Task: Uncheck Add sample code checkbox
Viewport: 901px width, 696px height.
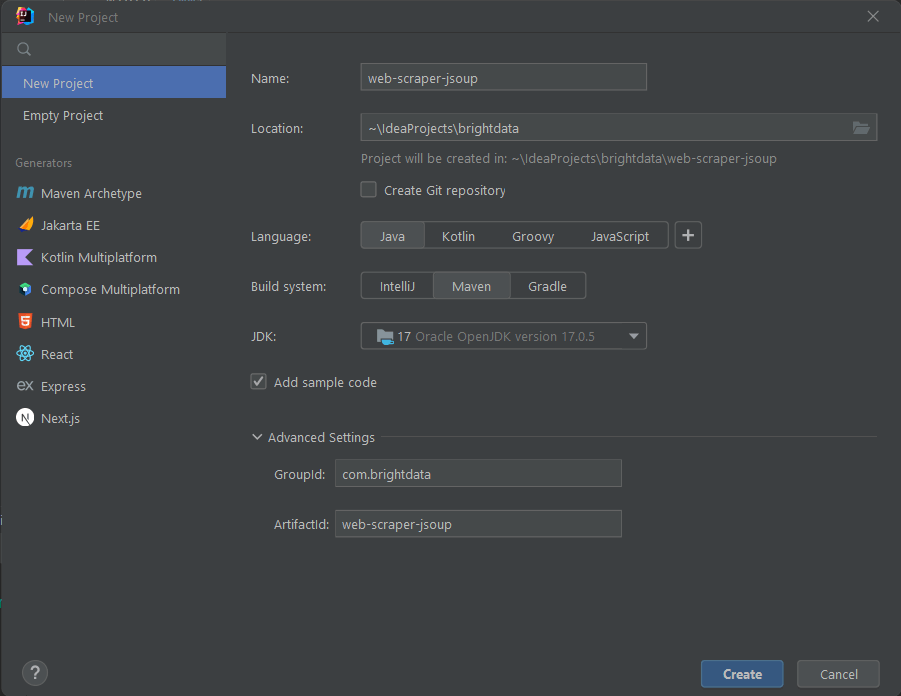Action: [259, 382]
